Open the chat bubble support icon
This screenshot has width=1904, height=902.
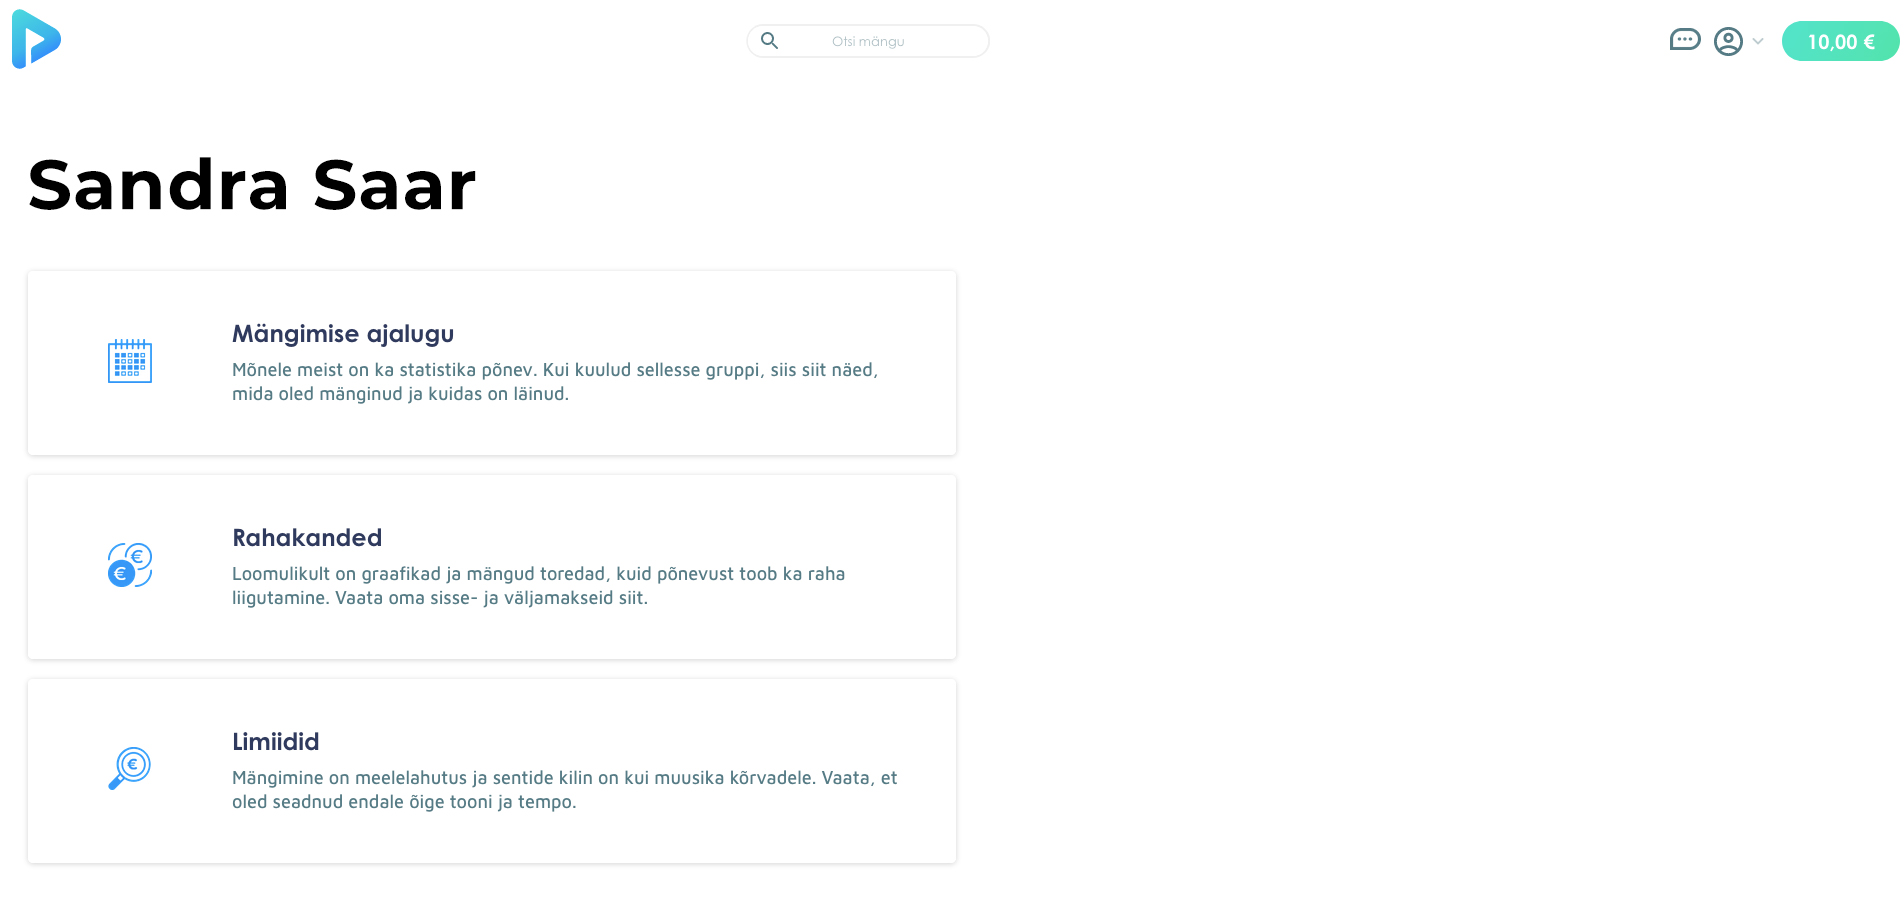click(1685, 40)
